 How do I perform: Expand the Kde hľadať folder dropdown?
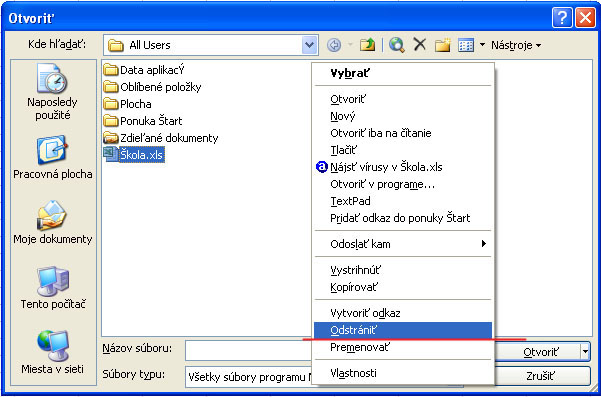point(309,45)
